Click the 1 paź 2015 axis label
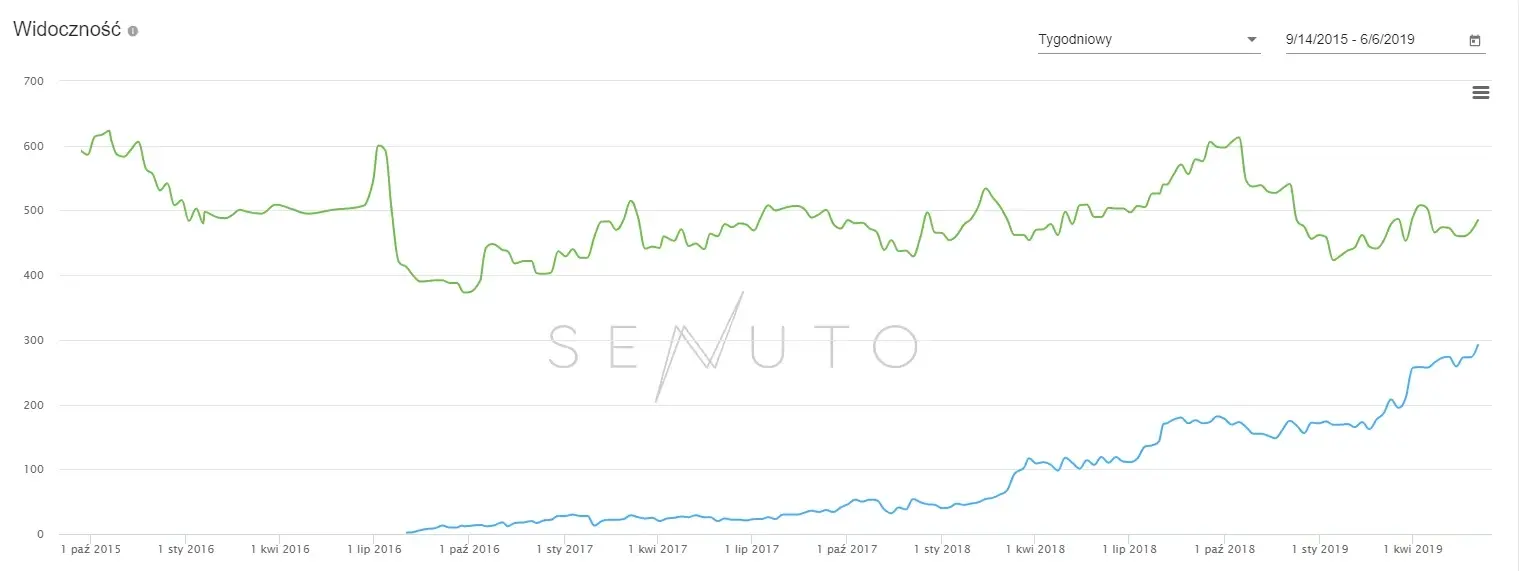The image size is (1519, 571). (x=90, y=549)
